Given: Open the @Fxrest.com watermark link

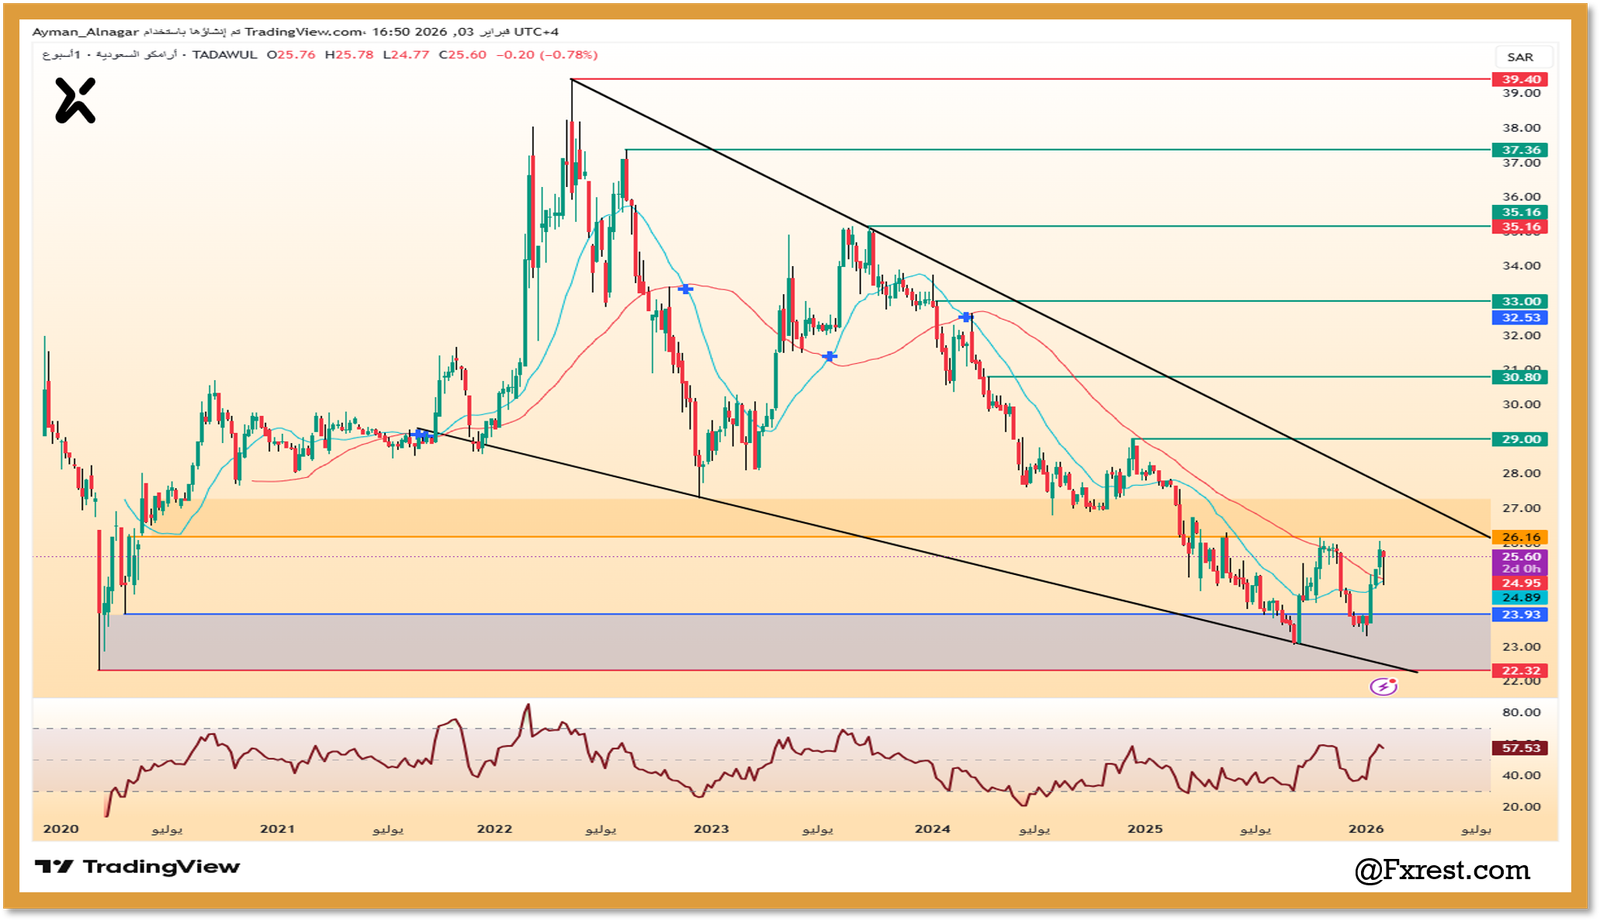Looking at the screenshot, I should point(1442,870).
